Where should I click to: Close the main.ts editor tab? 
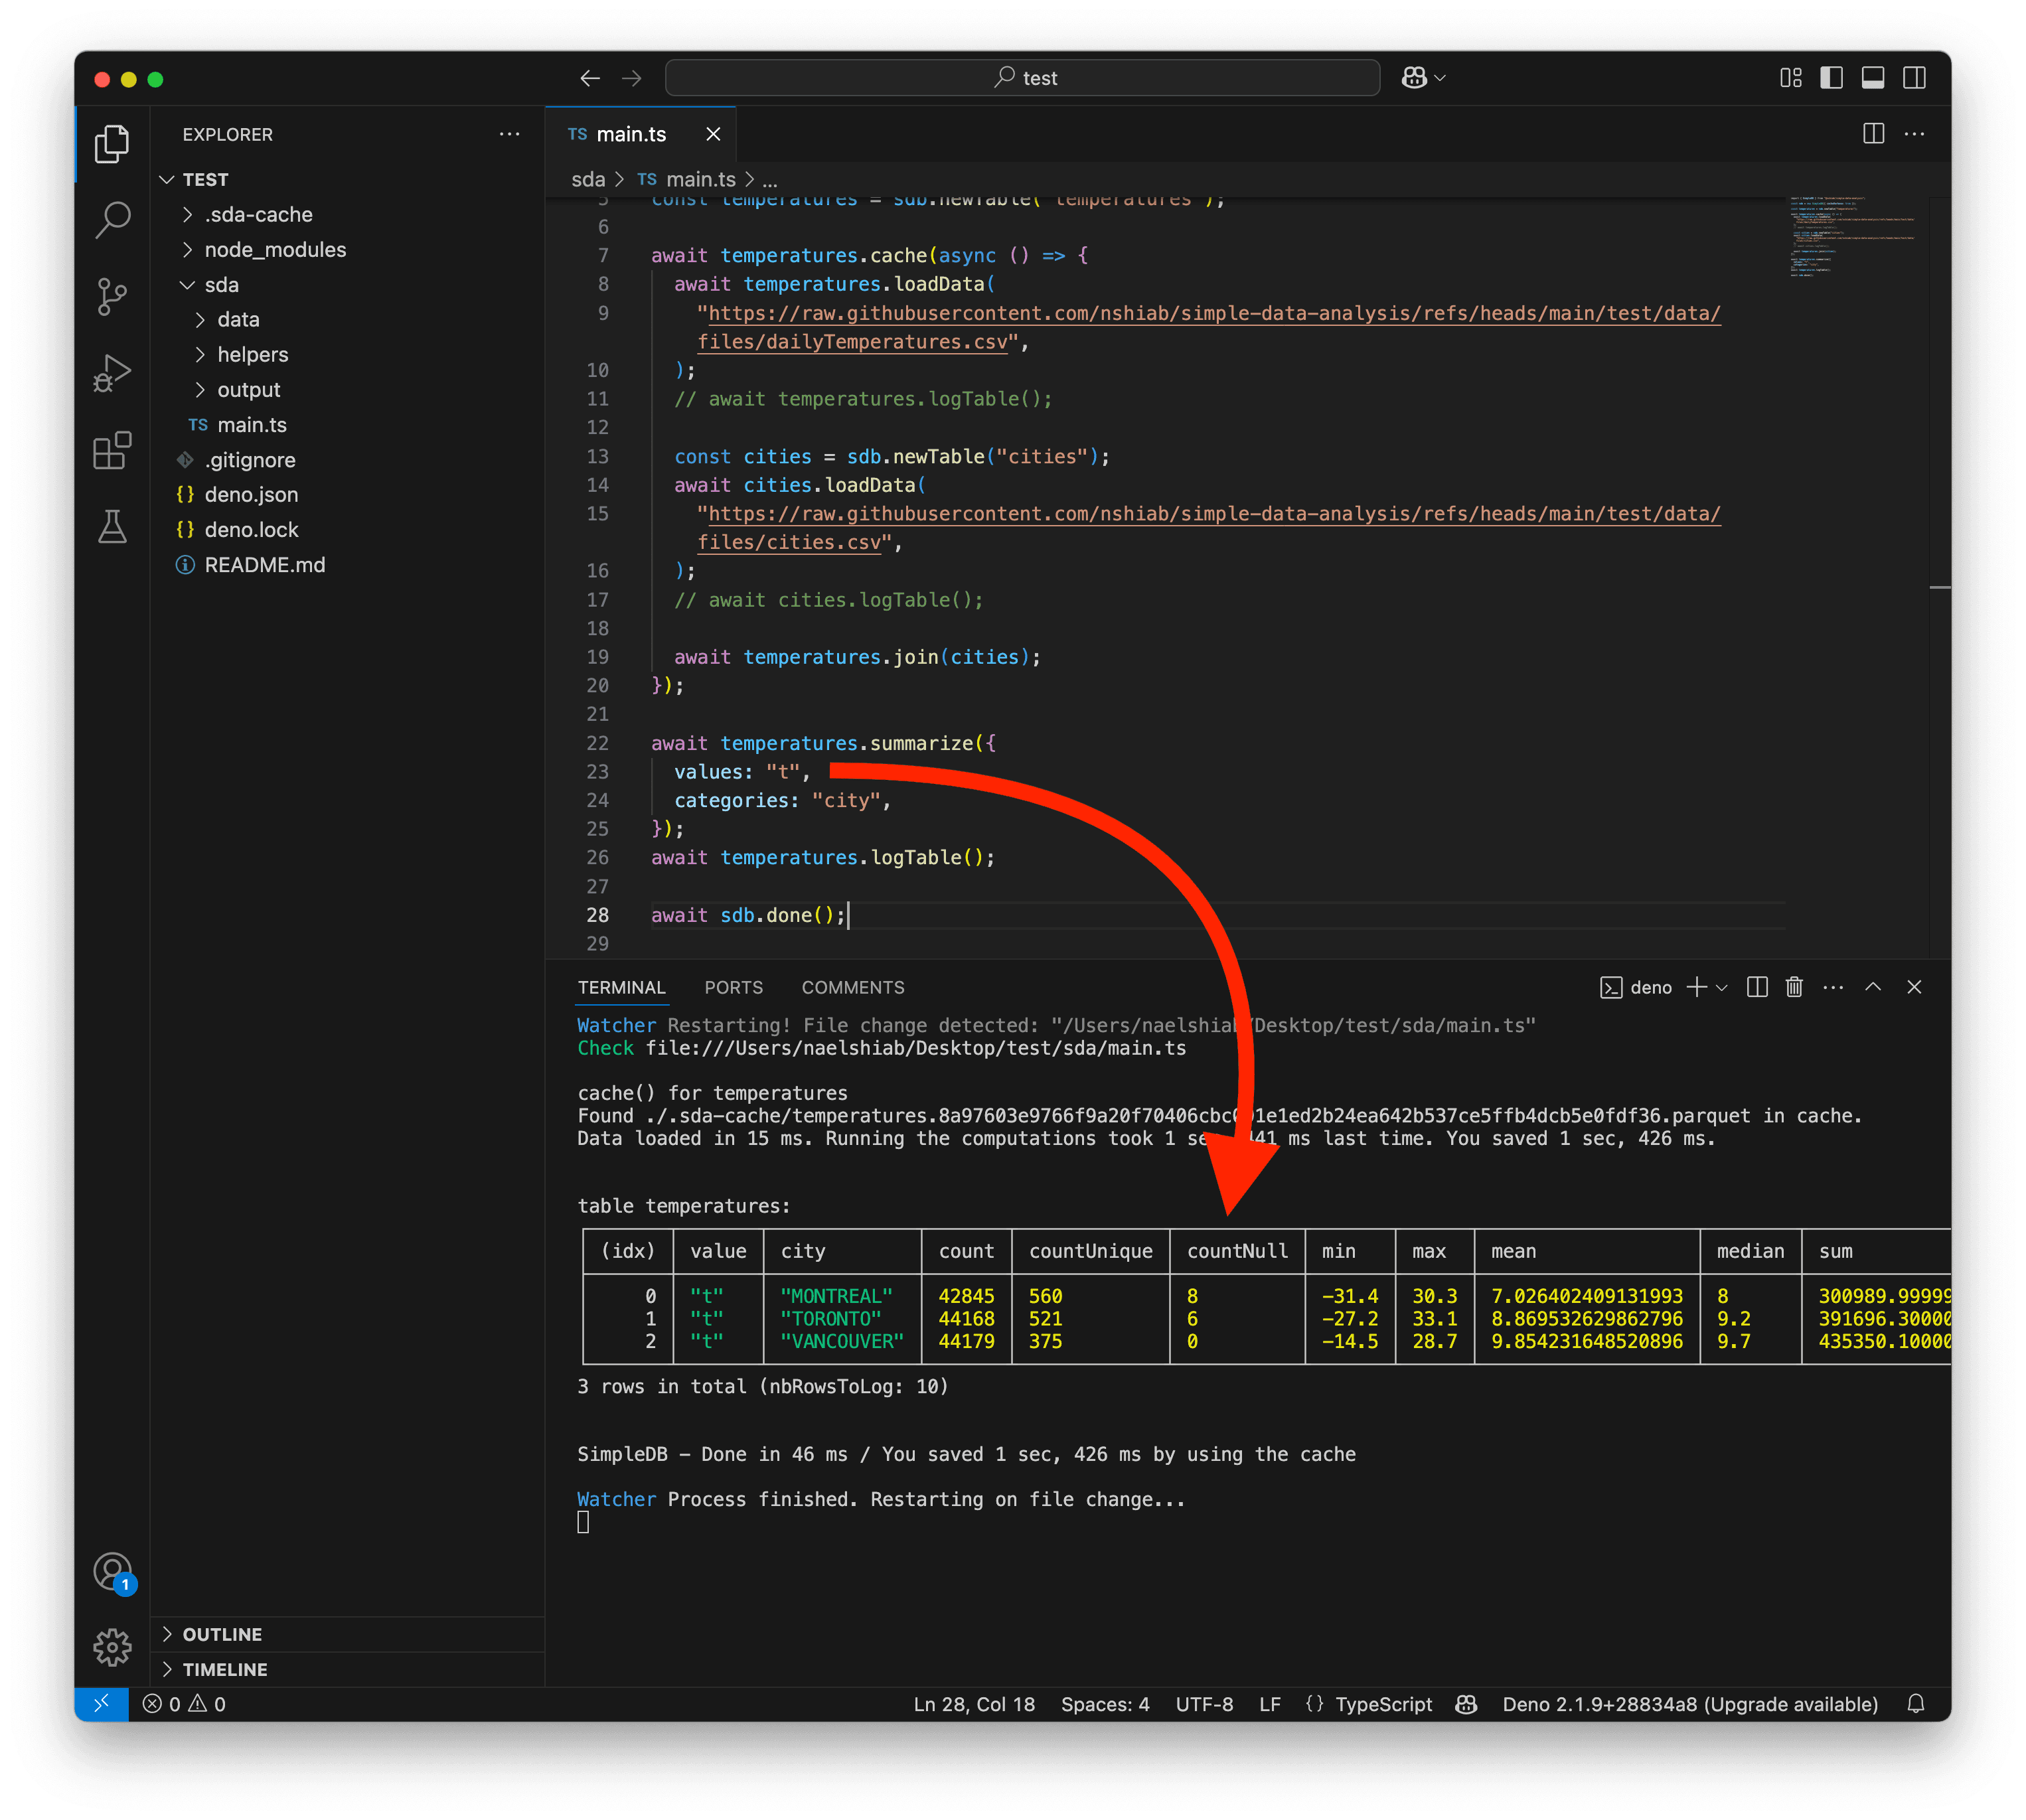click(x=713, y=134)
